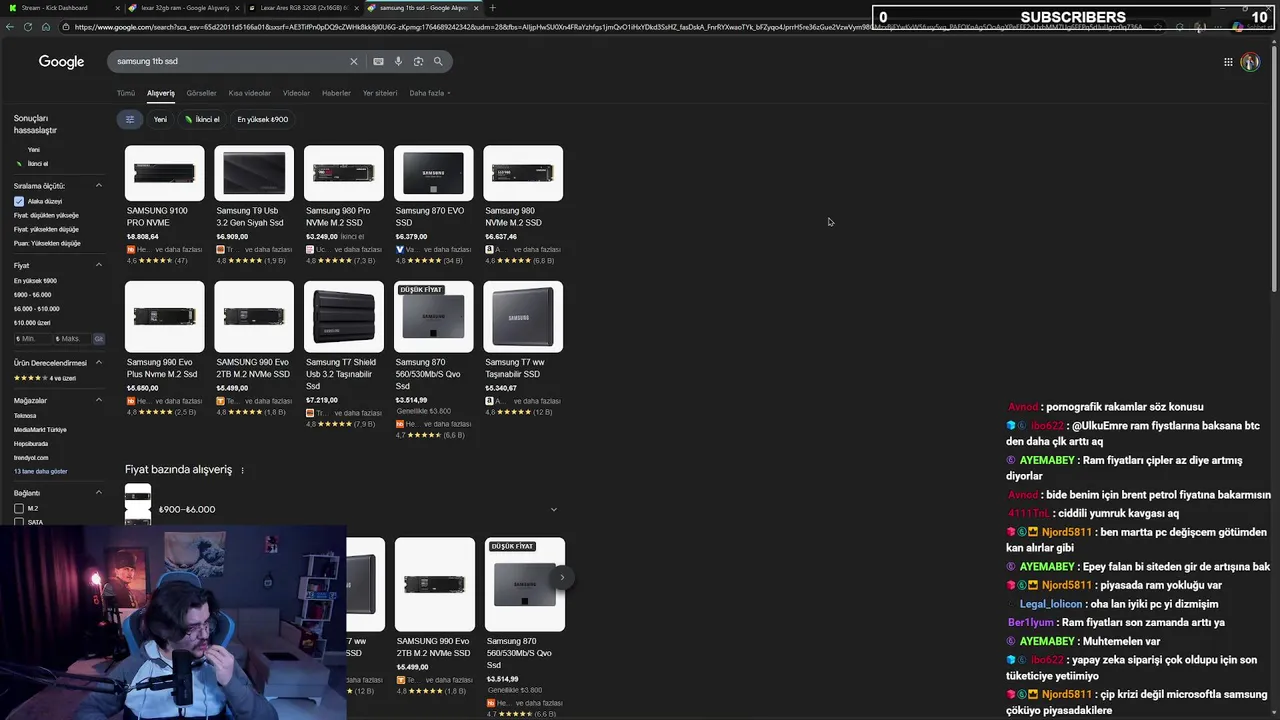
Task: Click the next arrow on the product carousel
Action: point(562,577)
